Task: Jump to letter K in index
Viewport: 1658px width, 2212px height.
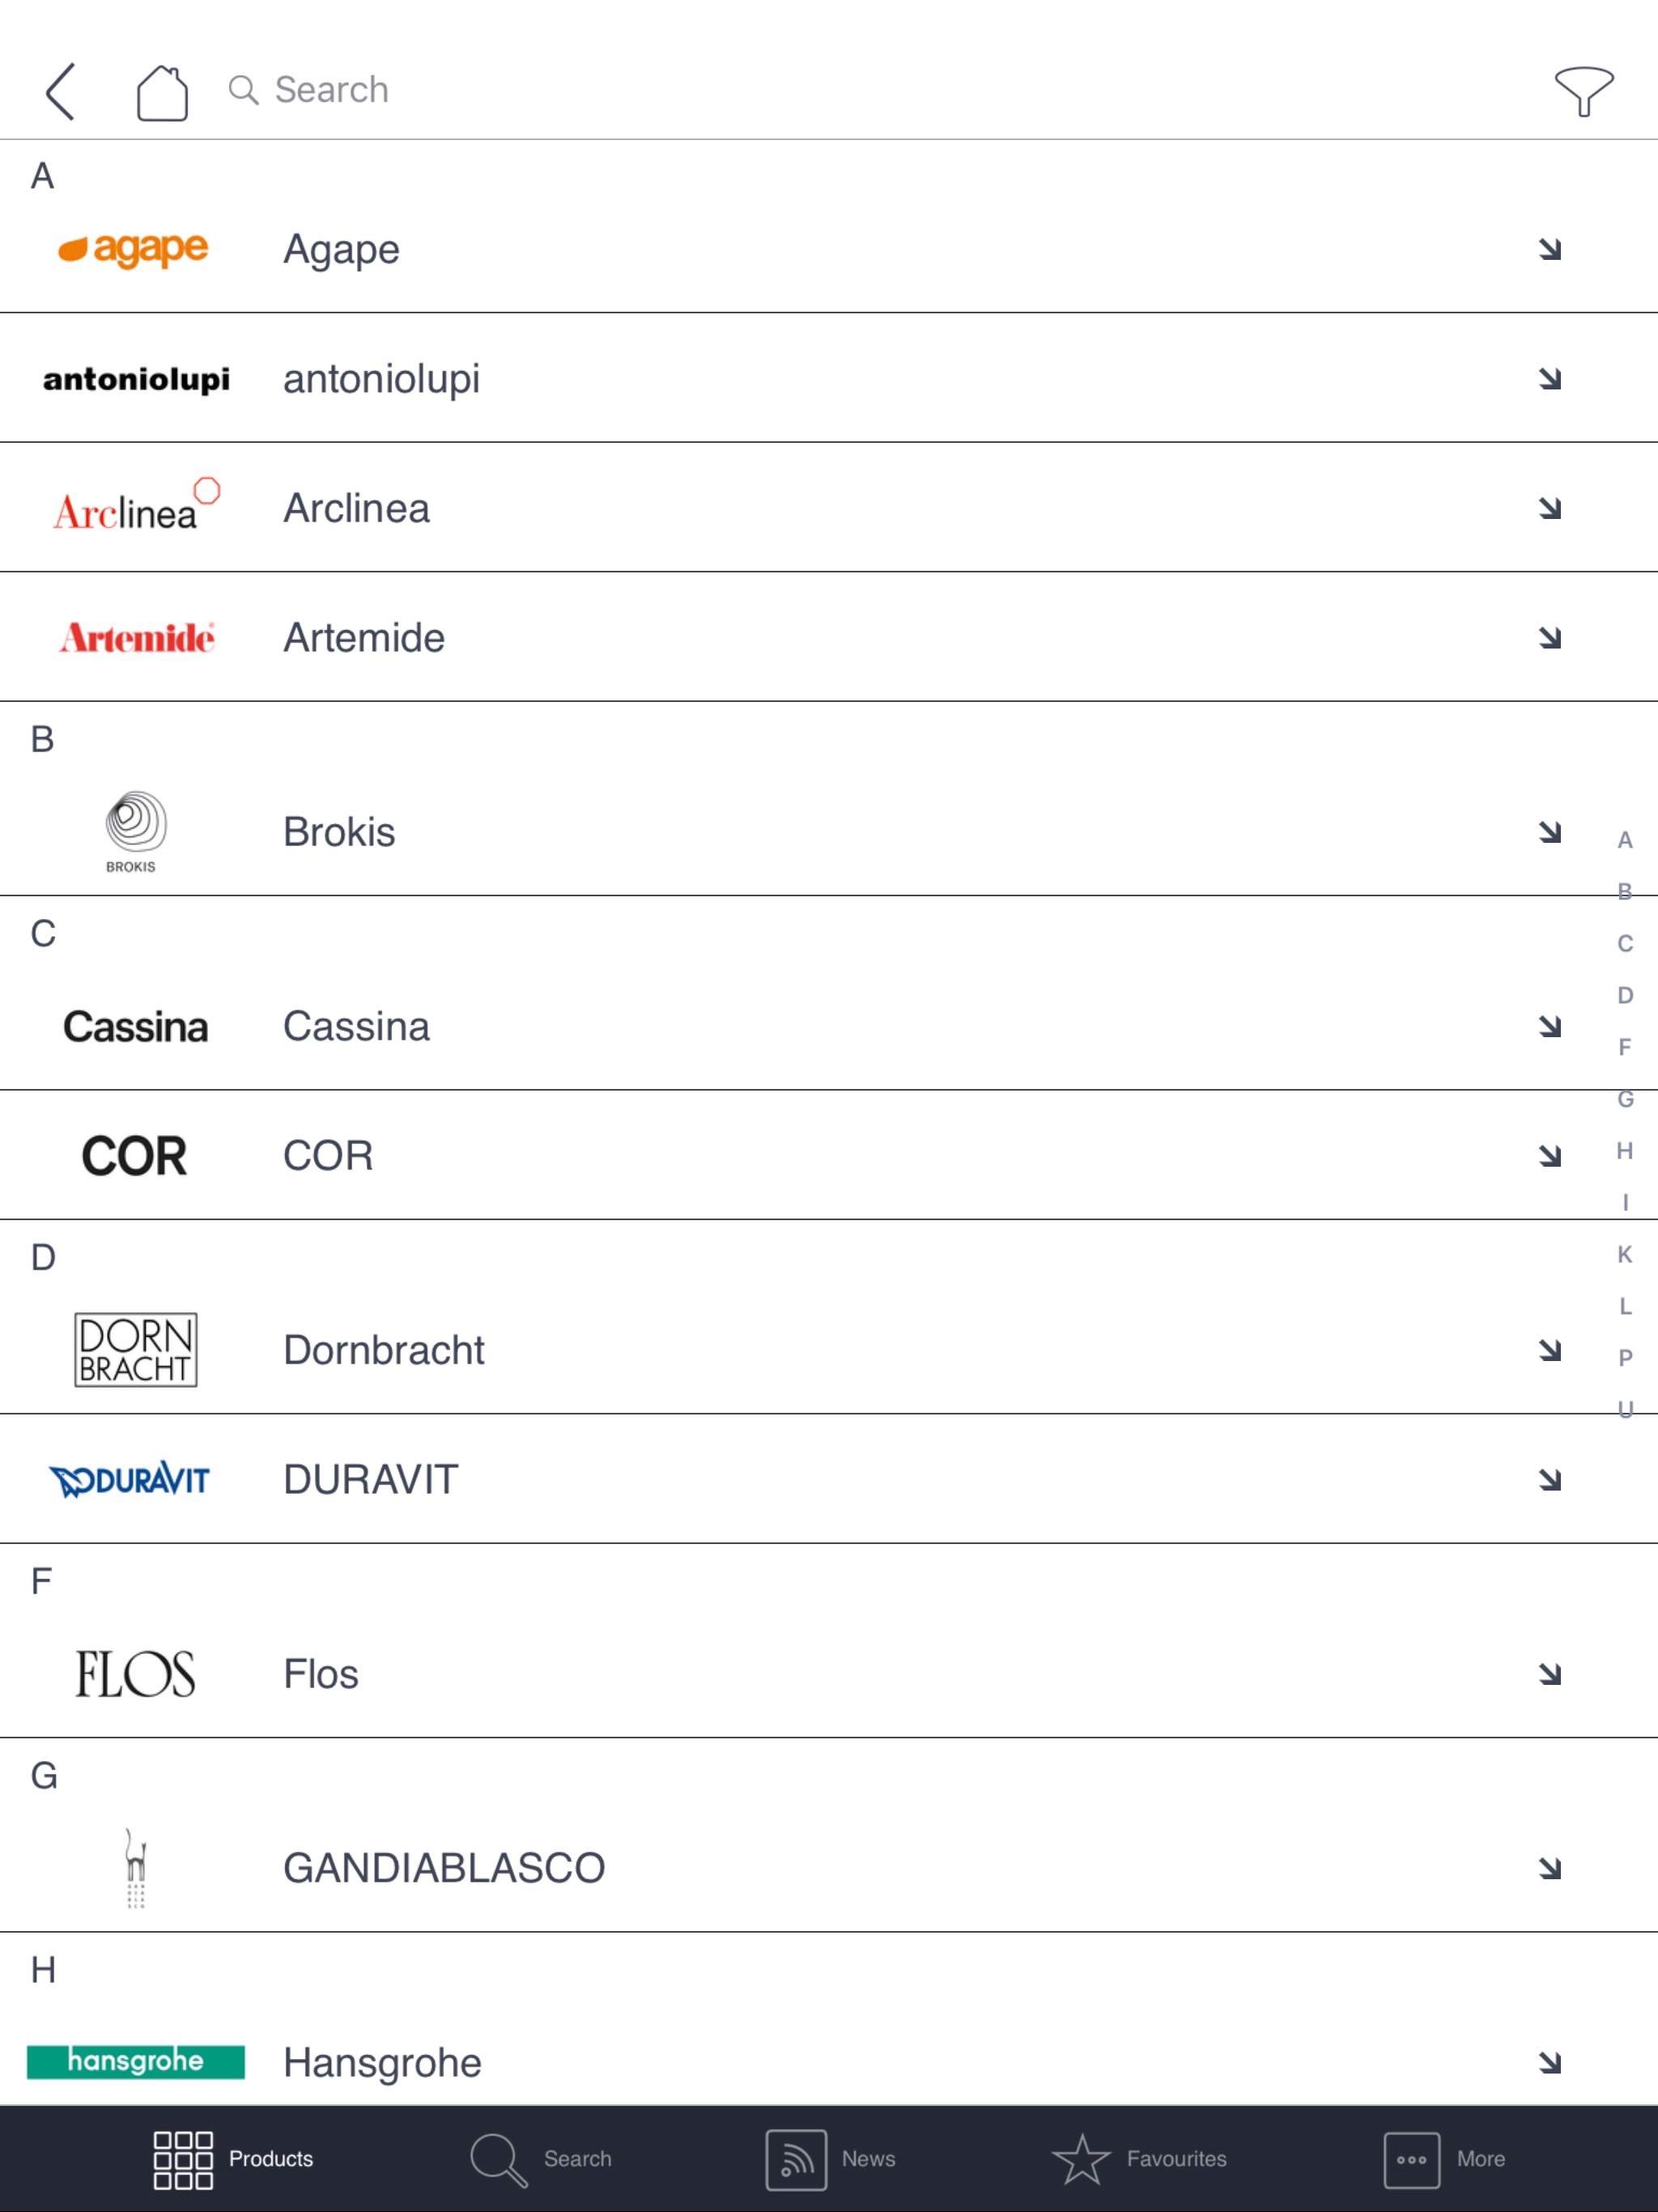Action: (x=1625, y=1254)
